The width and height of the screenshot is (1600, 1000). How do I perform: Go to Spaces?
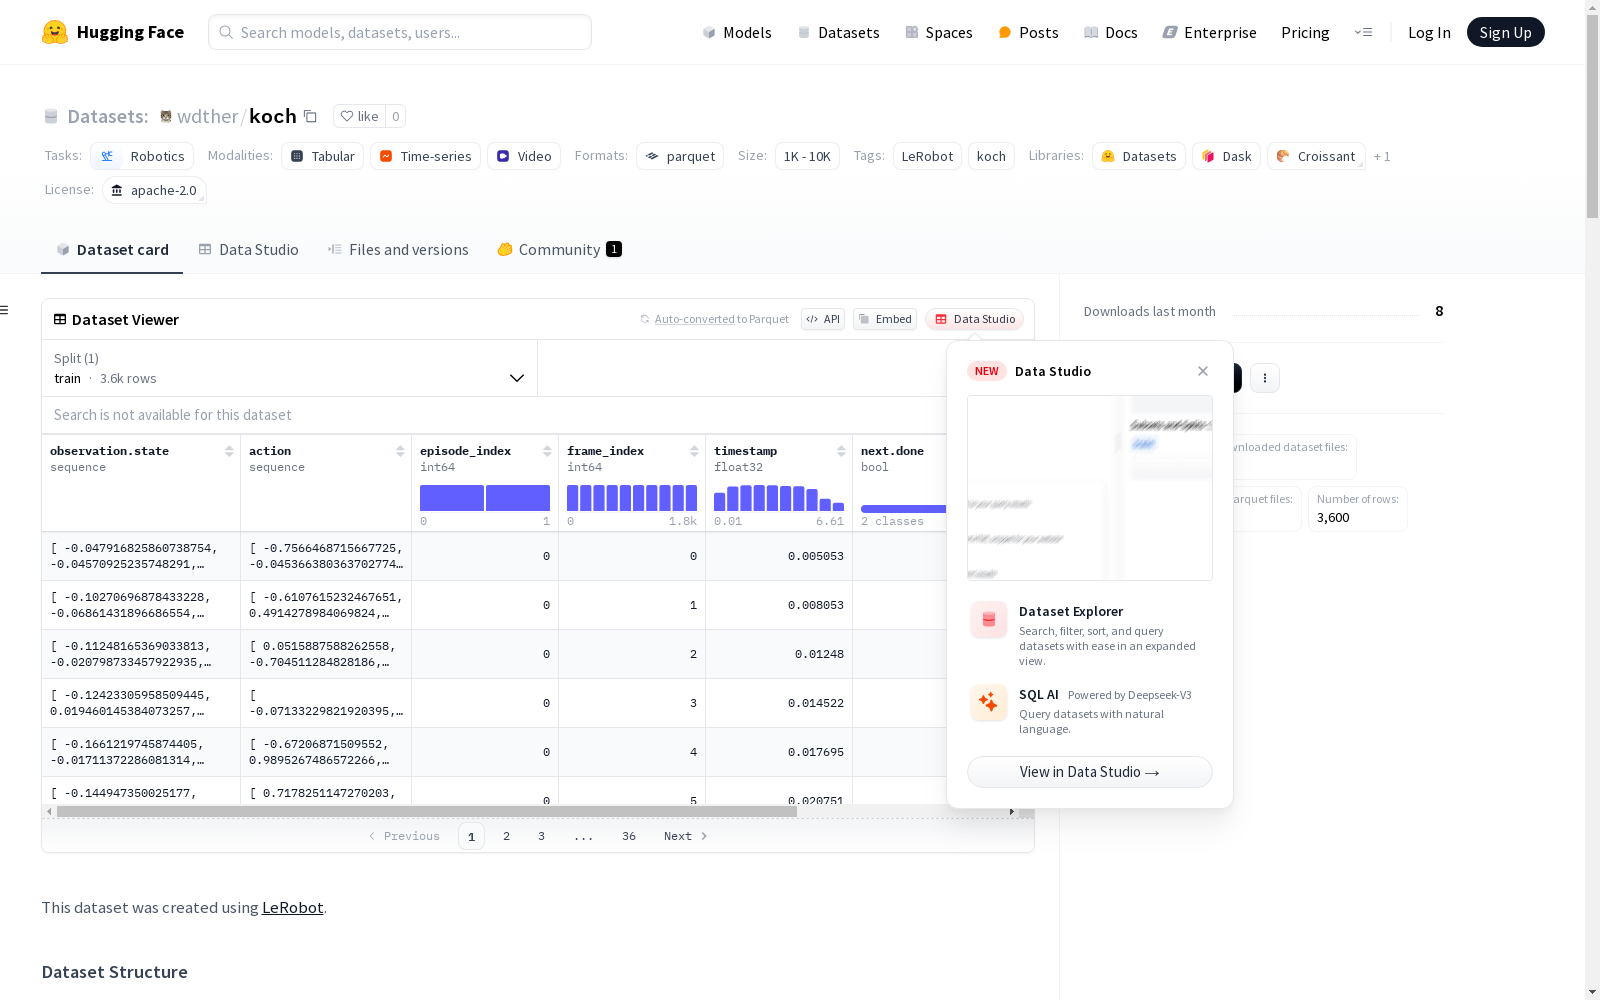939,32
